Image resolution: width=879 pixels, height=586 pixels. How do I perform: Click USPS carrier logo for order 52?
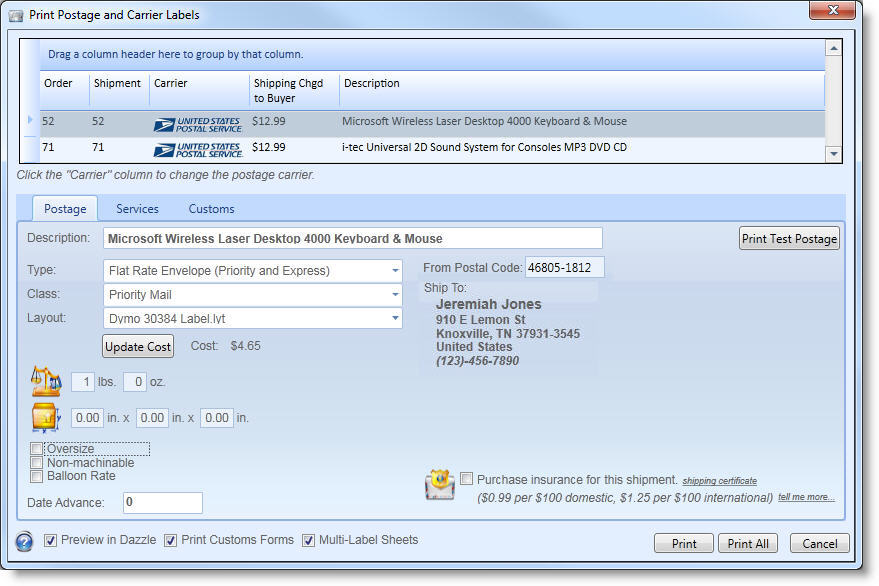click(197, 122)
